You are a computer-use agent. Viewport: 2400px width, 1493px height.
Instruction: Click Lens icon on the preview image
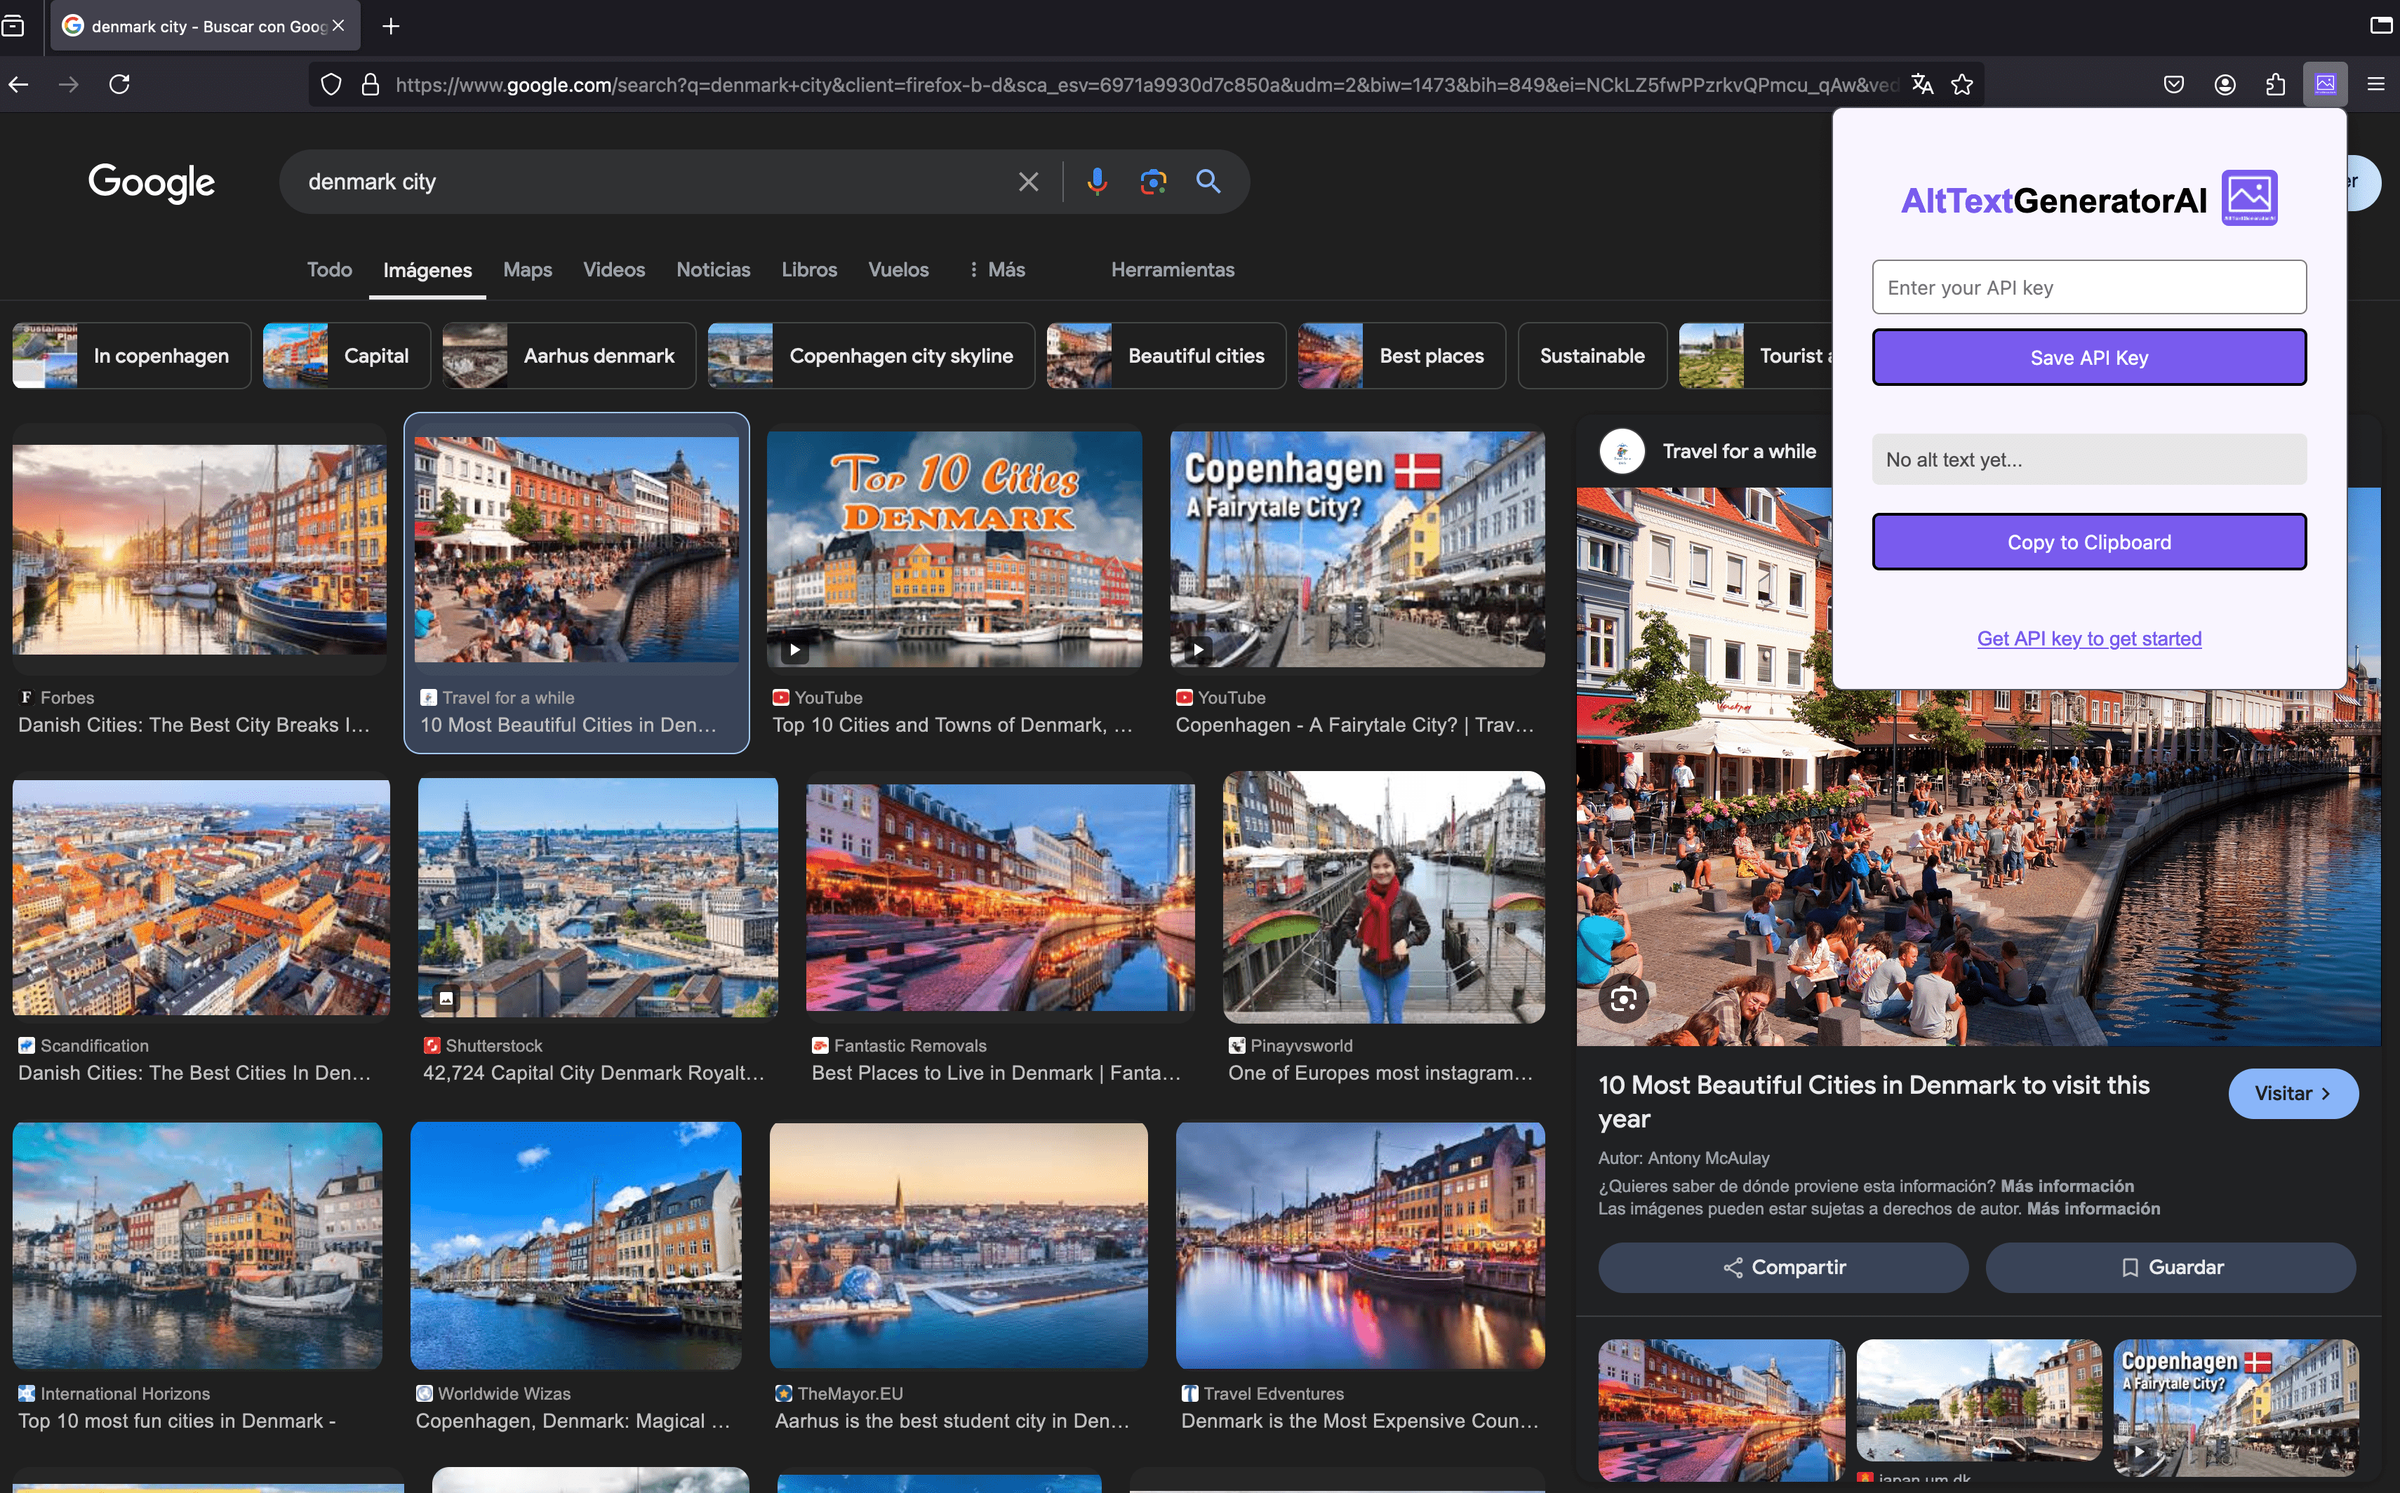(x=1623, y=998)
